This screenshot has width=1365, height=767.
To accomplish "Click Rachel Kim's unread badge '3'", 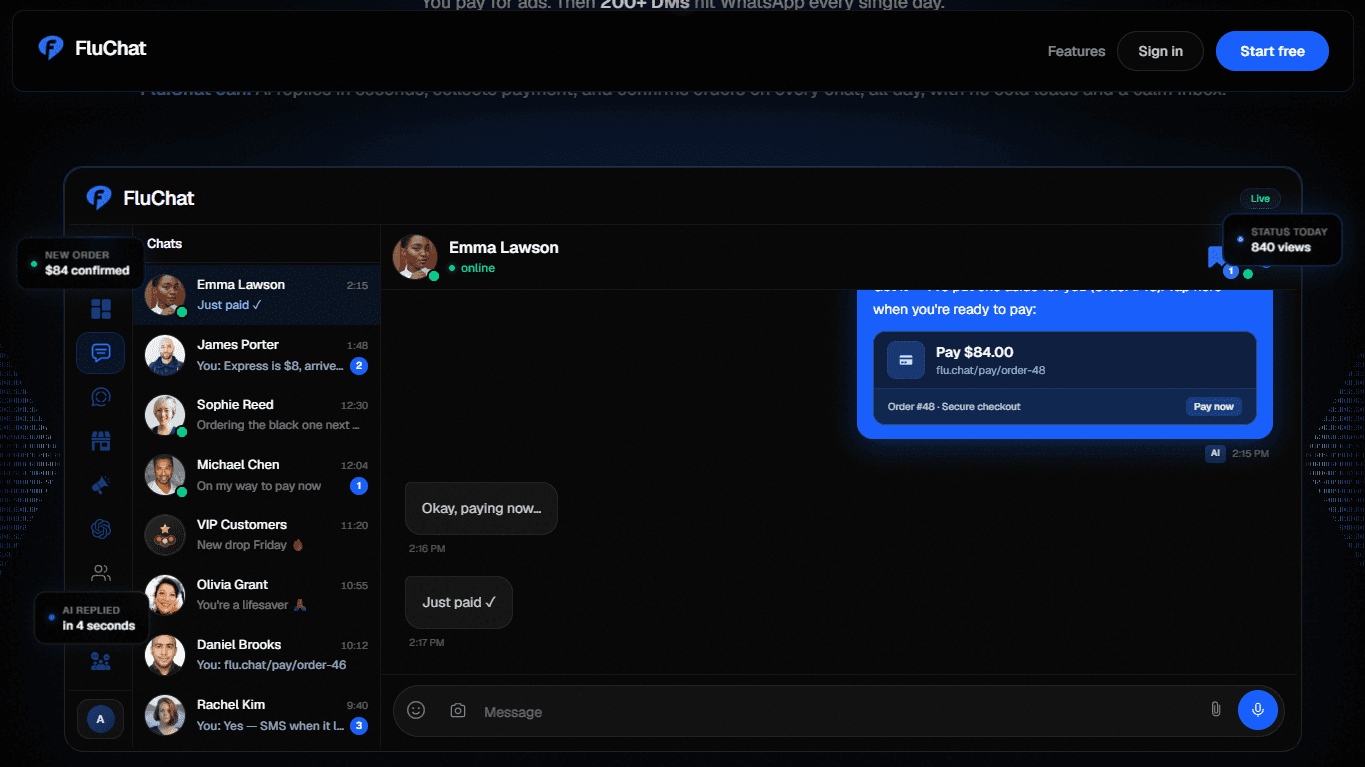I will tap(359, 726).
